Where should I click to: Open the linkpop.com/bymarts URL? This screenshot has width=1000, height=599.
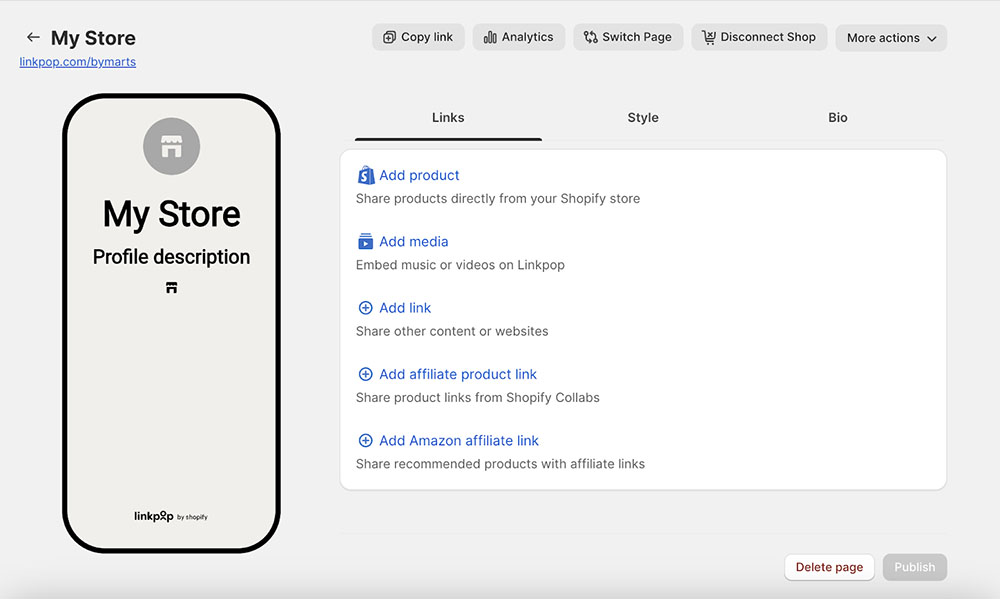coord(77,62)
